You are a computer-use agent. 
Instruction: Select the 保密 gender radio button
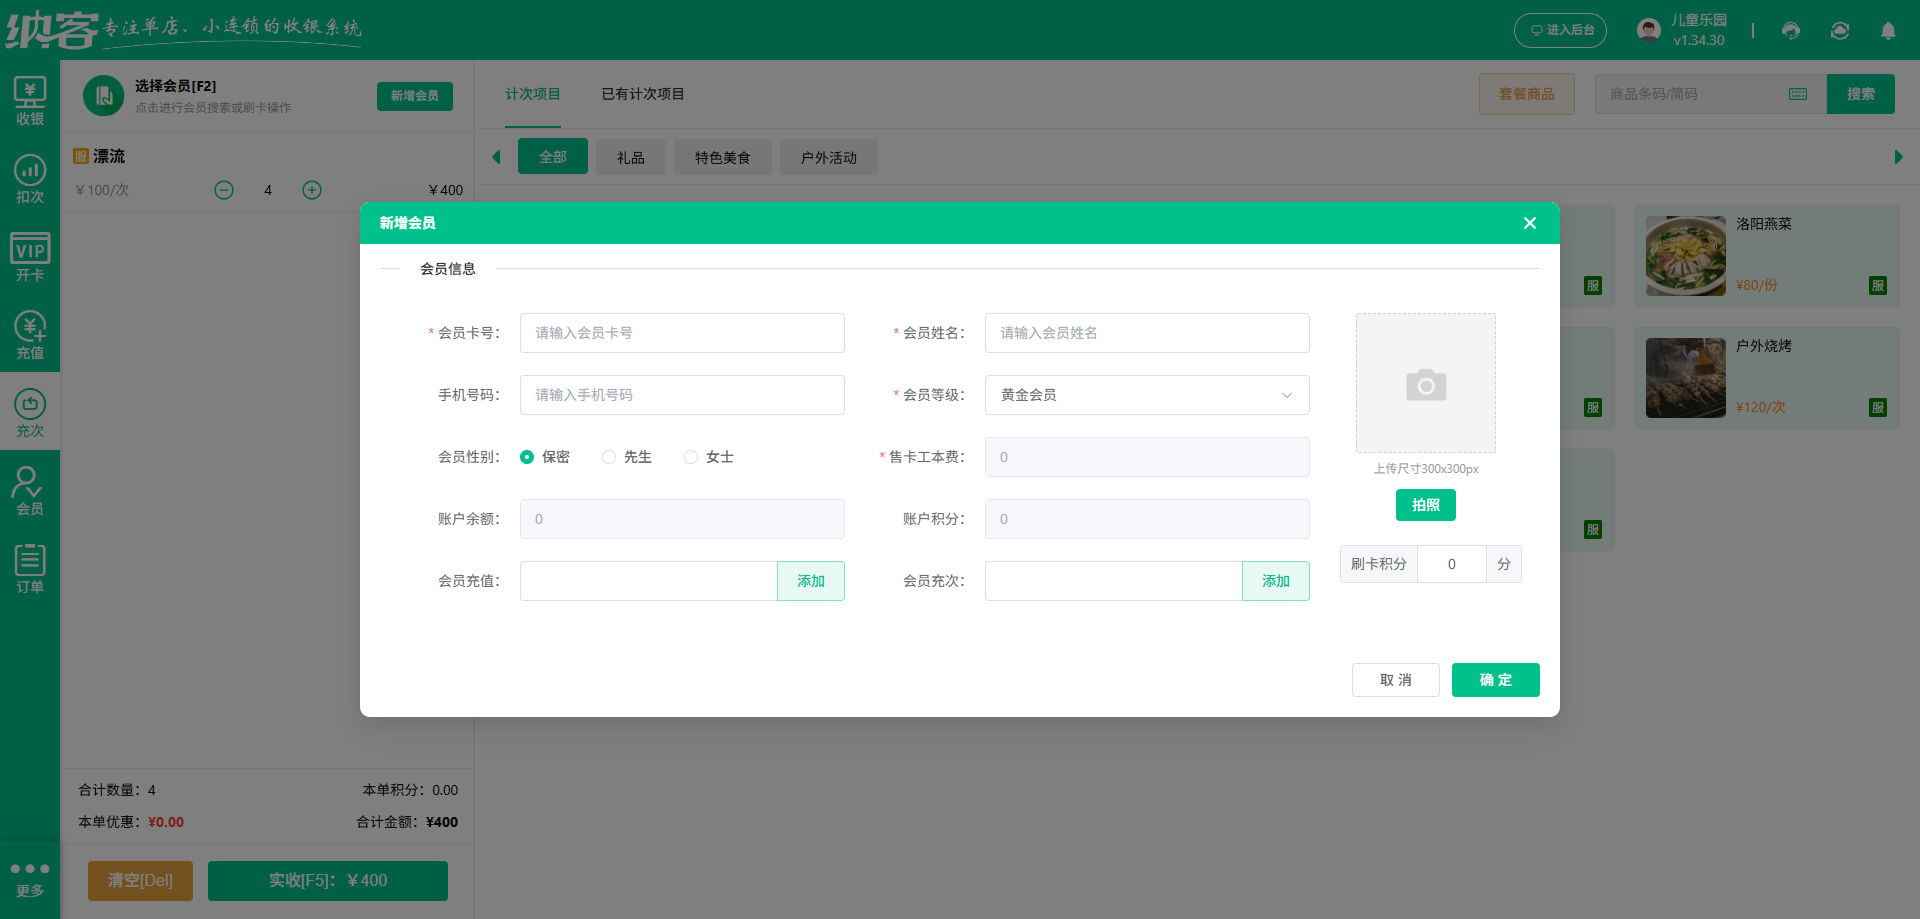pyautogui.click(x=527, y=457)
